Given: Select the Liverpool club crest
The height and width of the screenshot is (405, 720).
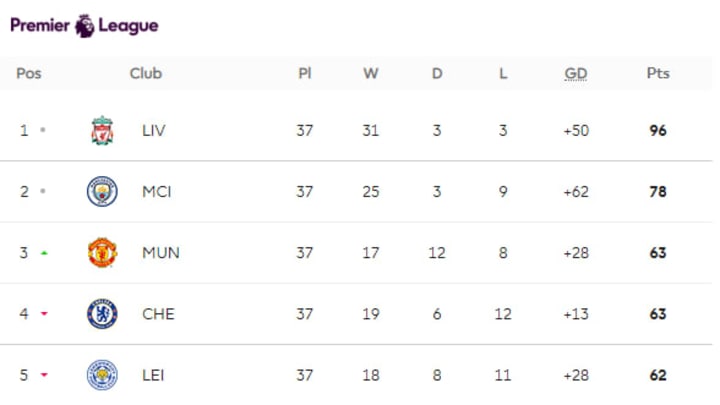Looking at the screenshot, I should pos(102,130).
